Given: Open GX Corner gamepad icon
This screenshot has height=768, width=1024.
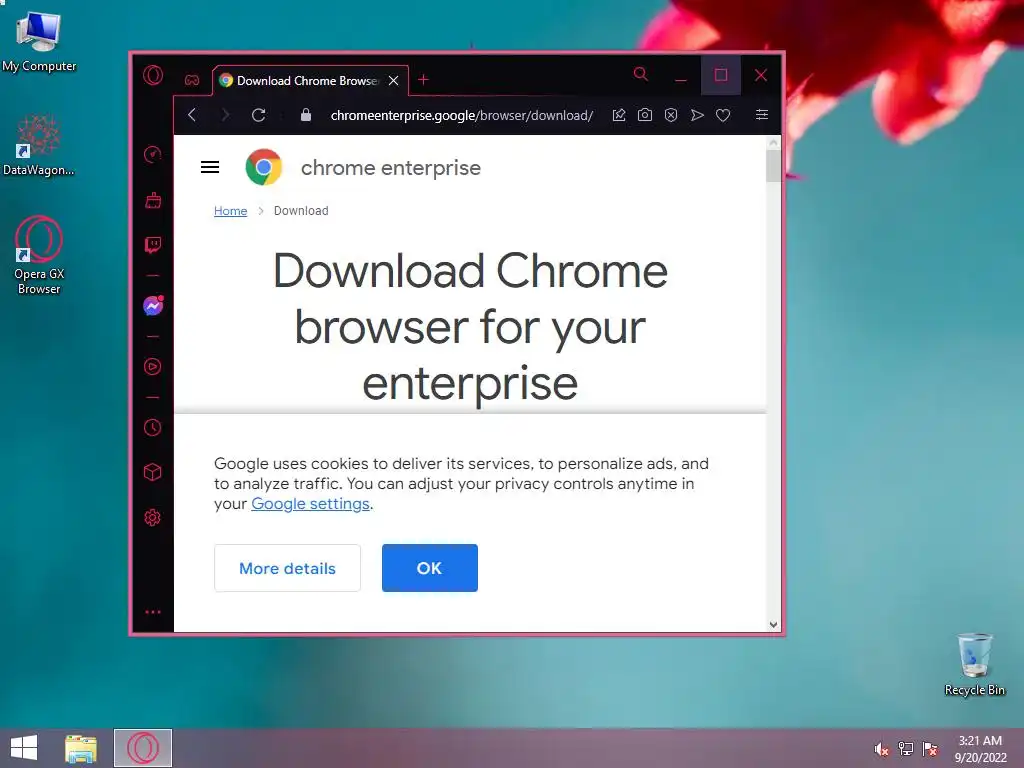Looking at the screenshot, I should pos(192,80).
